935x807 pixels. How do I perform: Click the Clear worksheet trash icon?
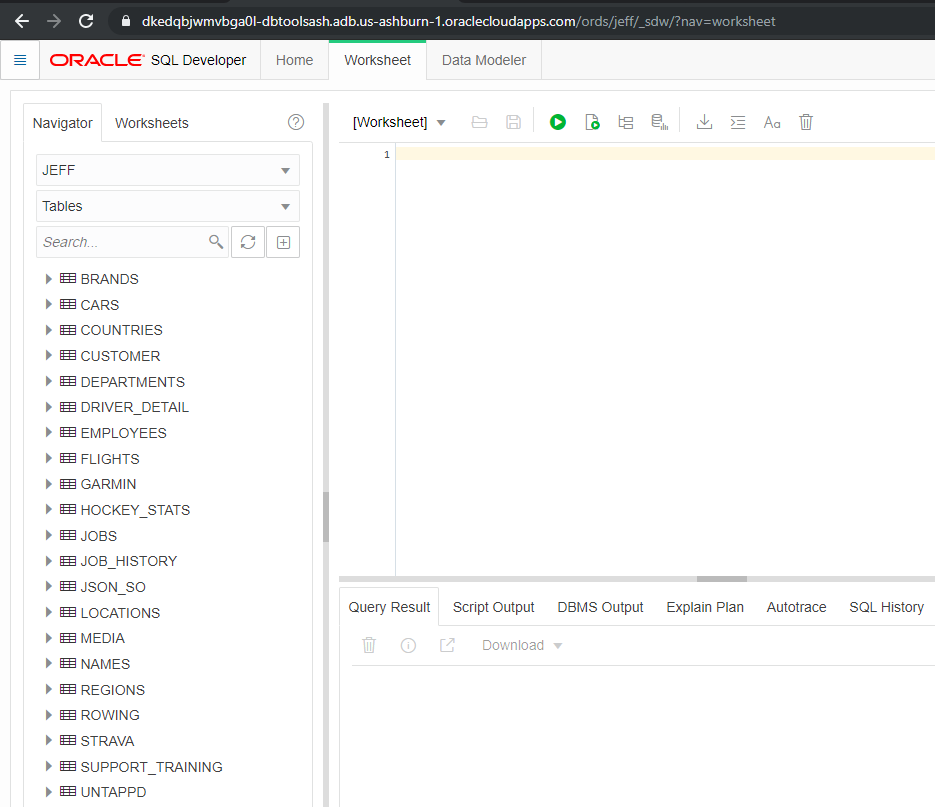[806, 122]
